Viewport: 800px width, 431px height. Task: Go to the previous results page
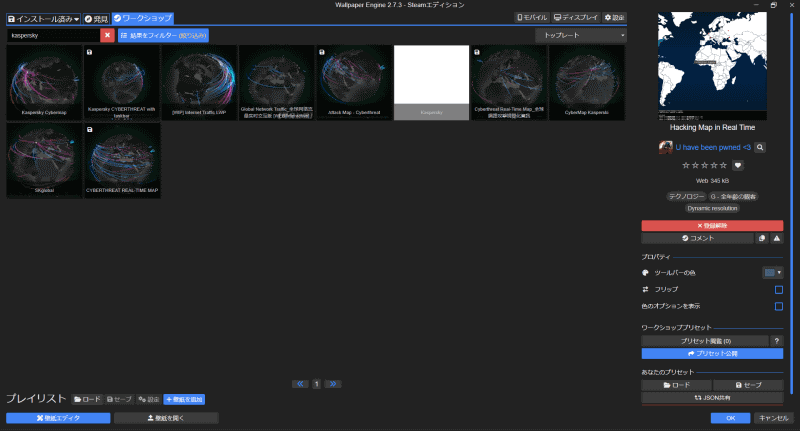pos(300,384)
